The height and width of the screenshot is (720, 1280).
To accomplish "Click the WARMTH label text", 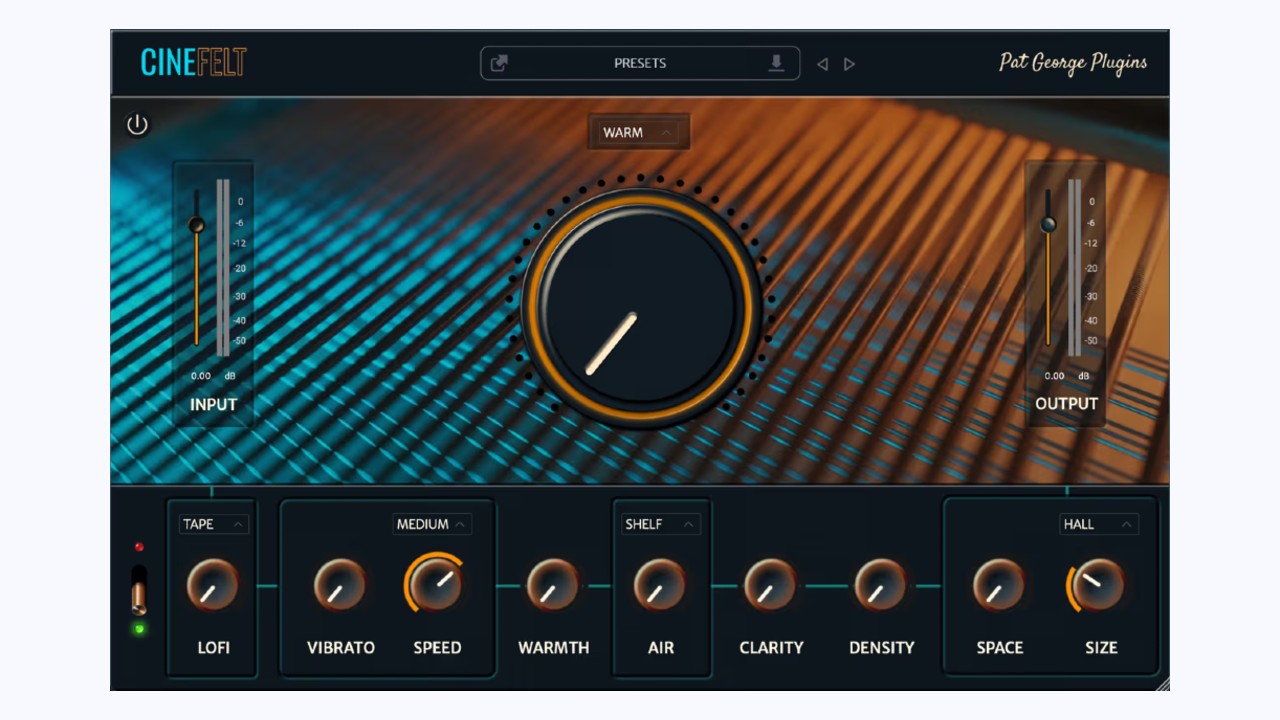I will coord(554,648).
